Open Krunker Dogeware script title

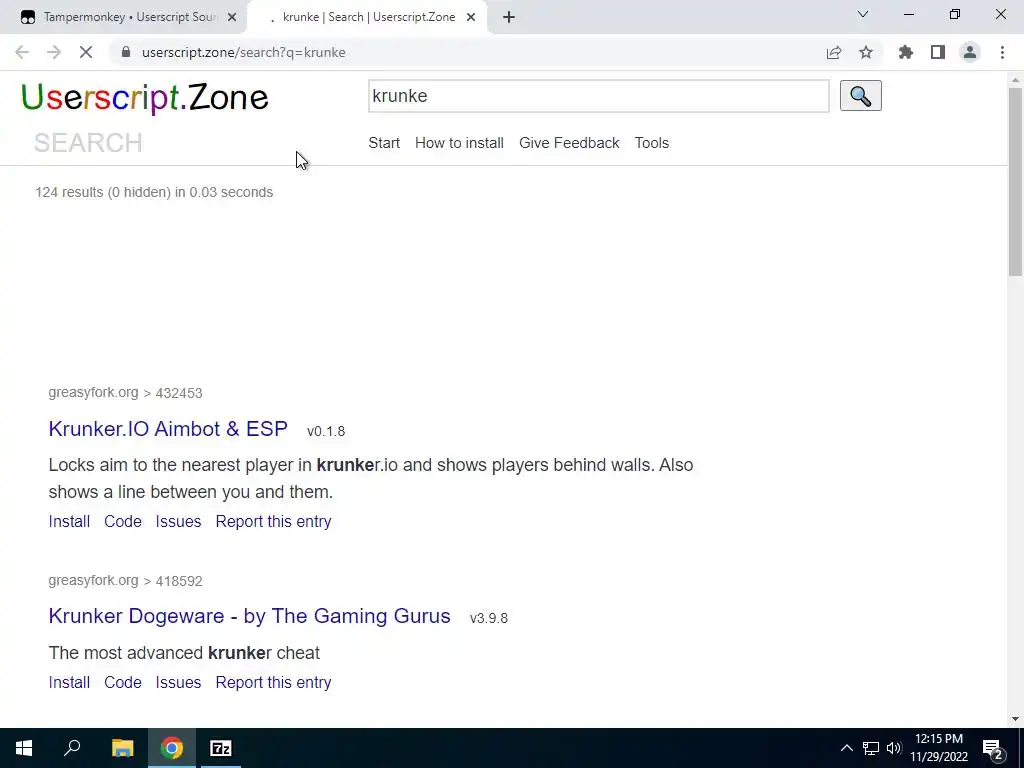pos(249,616)
